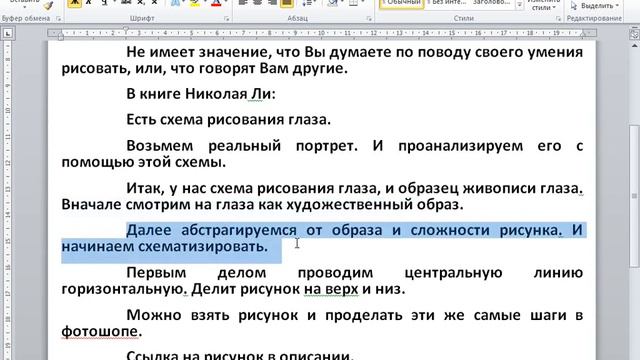Align paragraph to the right
The image size is (640, 360).
(272, 3)
